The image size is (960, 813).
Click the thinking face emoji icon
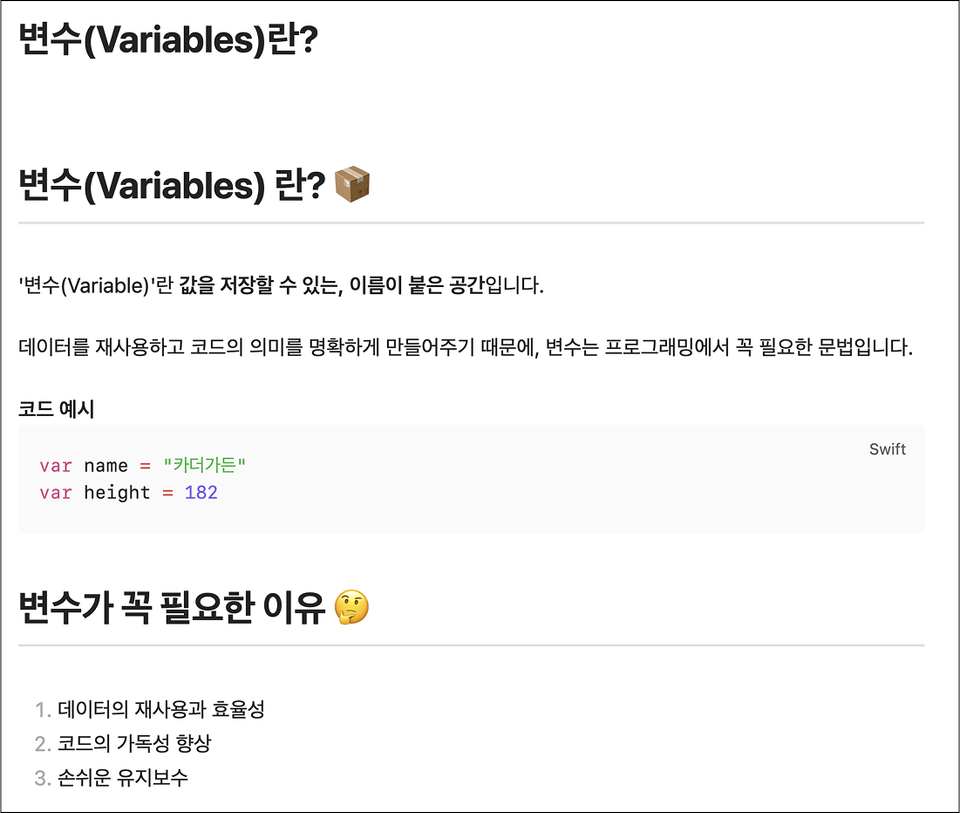tap(352, 607)
